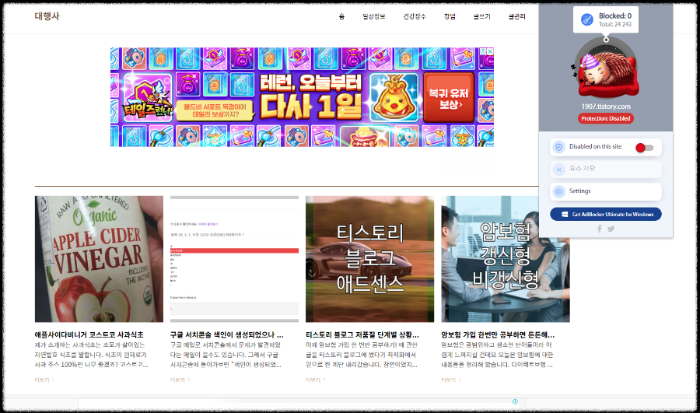Click the red '복귀 유저 보상' button in the ad
The width and height of the screenshot is (700, 413).
pos(448,98)
